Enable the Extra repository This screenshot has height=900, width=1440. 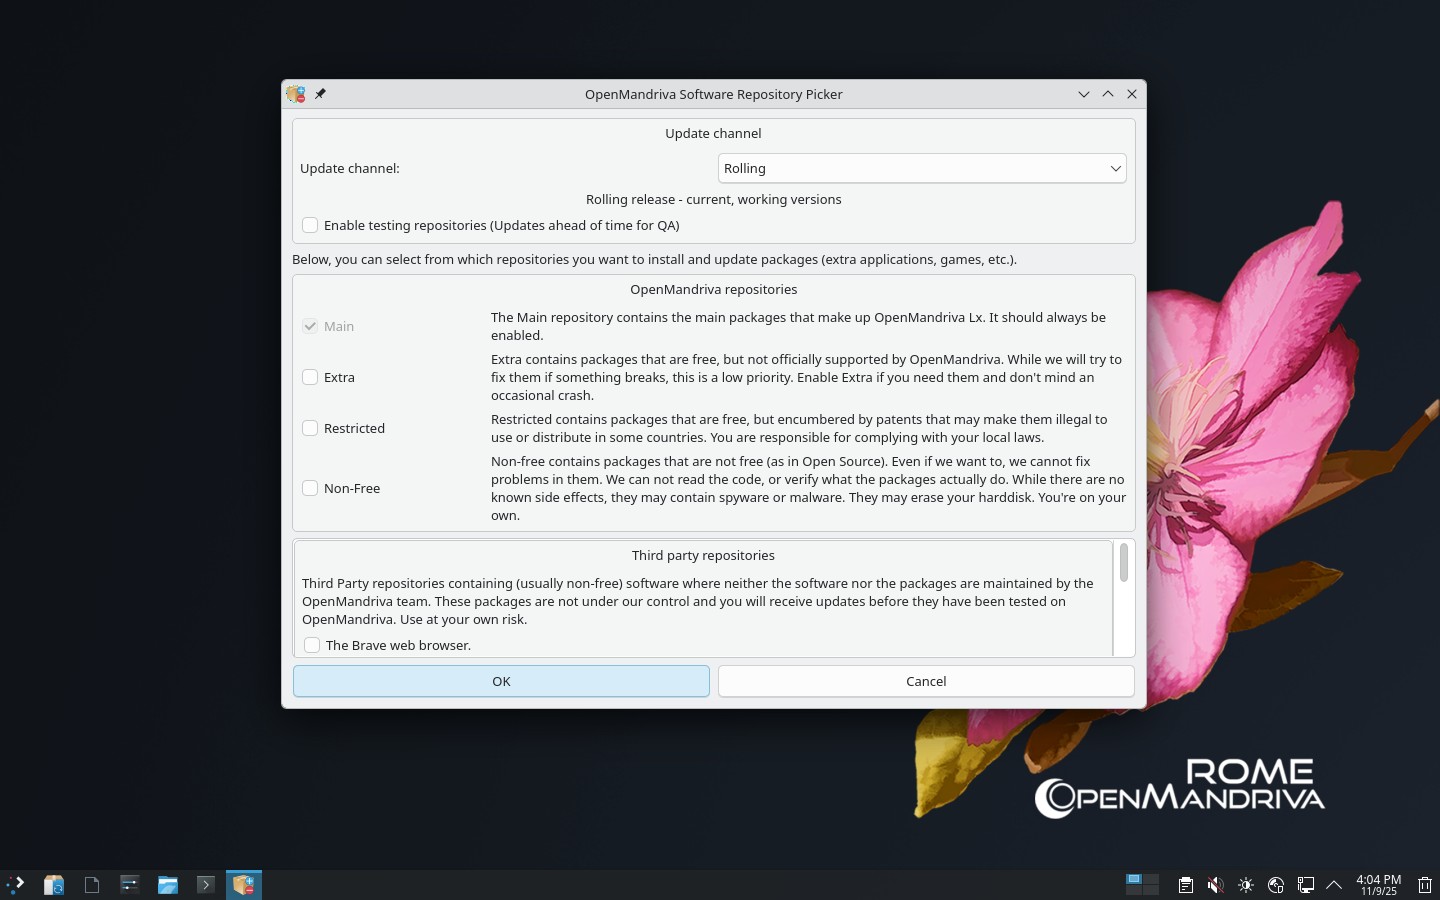click(311, 377)
